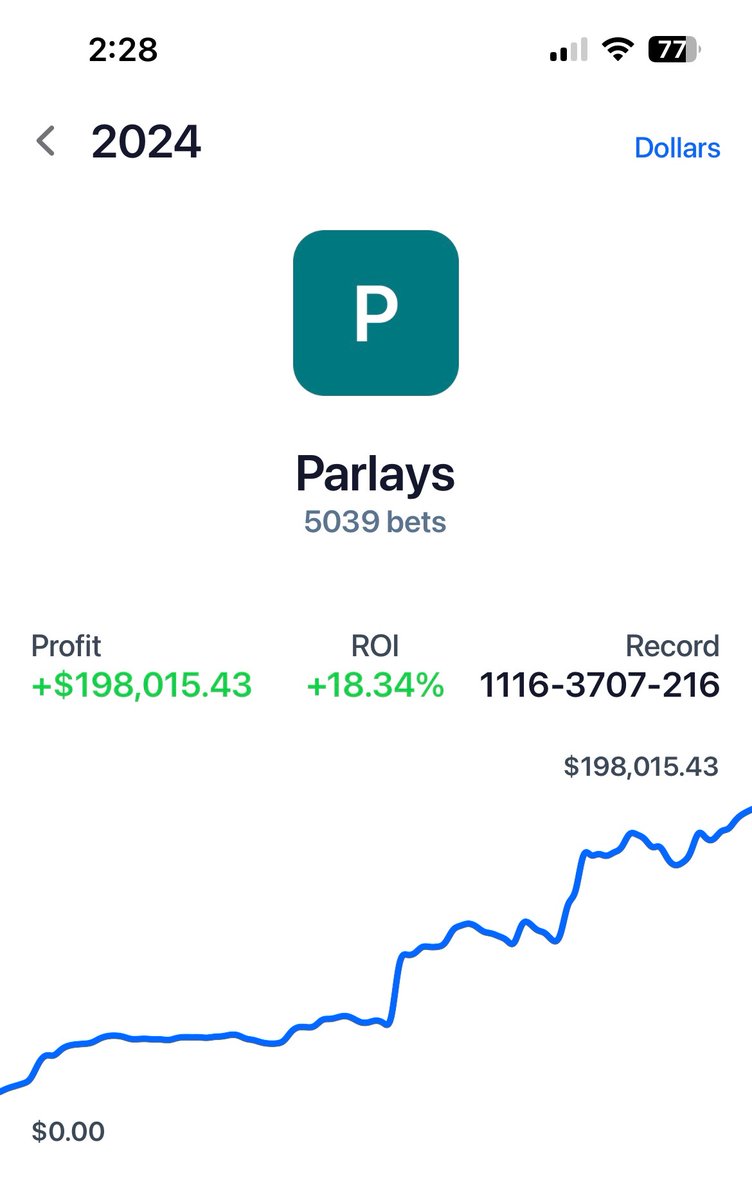Tap the profit line's right end peak
The width and height of the screenshot is (752, 1200).
click(744, 813)
